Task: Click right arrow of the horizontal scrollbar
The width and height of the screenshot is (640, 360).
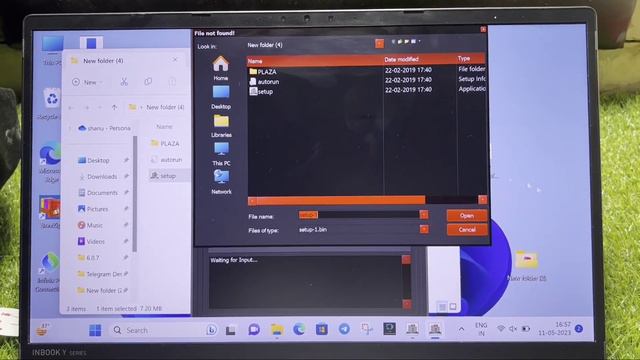Action: [482, 200]
